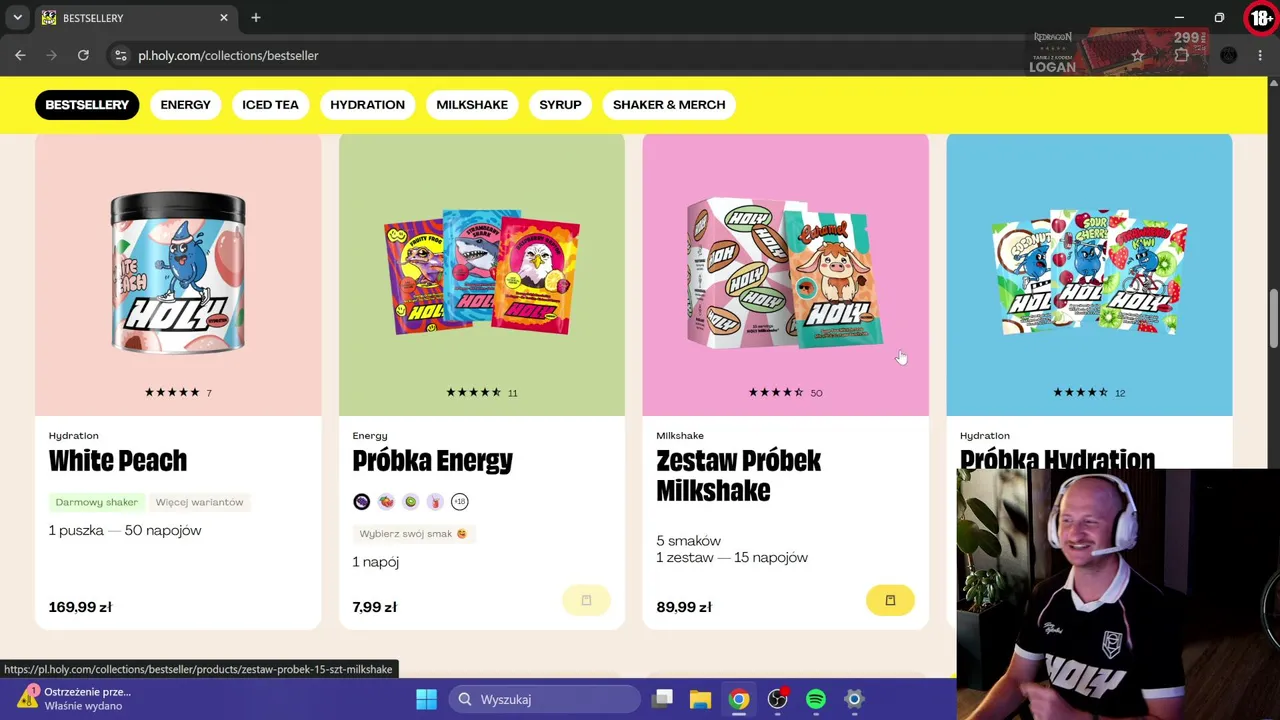1280x720 pixels.
Task: Select the red drink flavor swatch
Action: [435, 502]
